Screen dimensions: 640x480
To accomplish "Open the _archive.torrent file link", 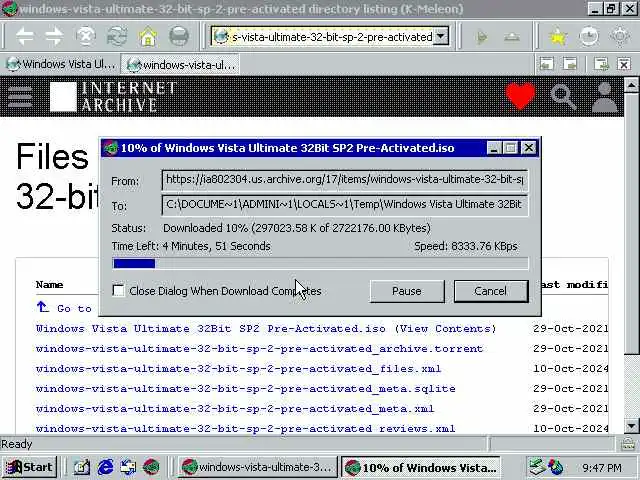I will 259,349.
